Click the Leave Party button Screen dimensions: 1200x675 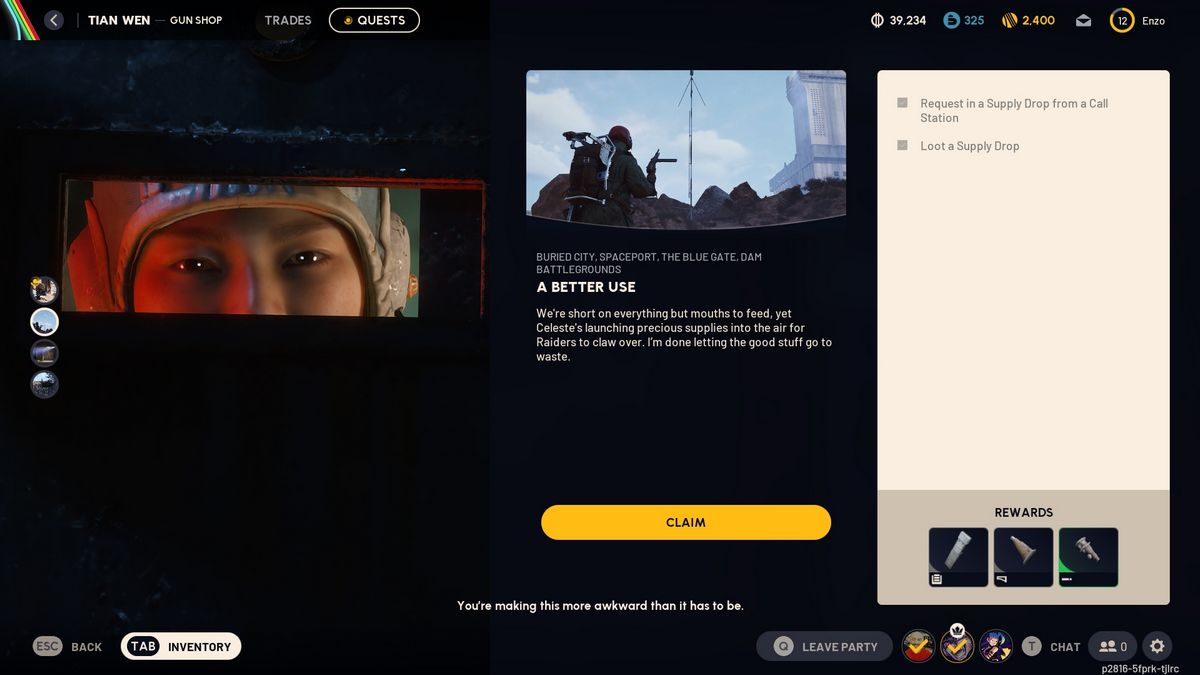click(824, 646)
